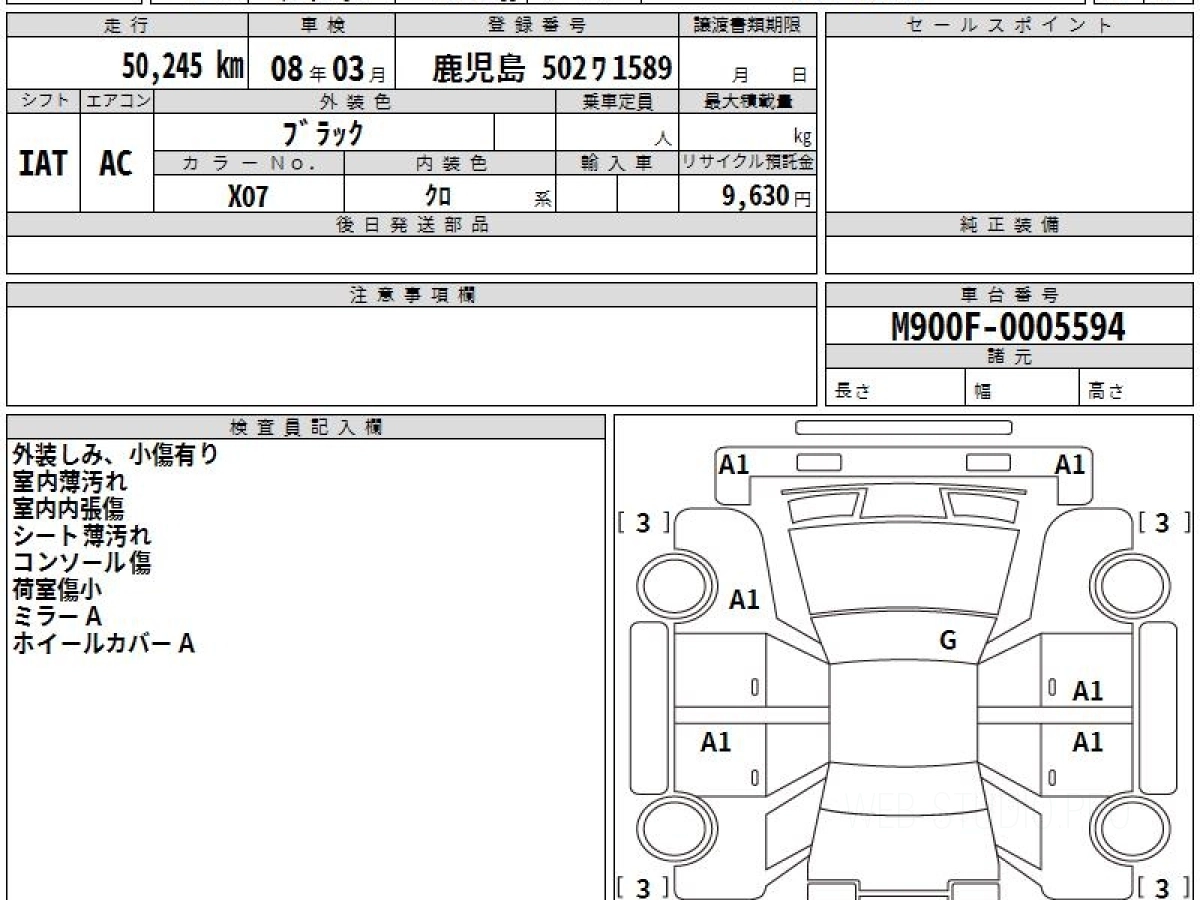Click the セールスポイント section header
Viewport: 1200px width, 900px height.
(1008, 26)
